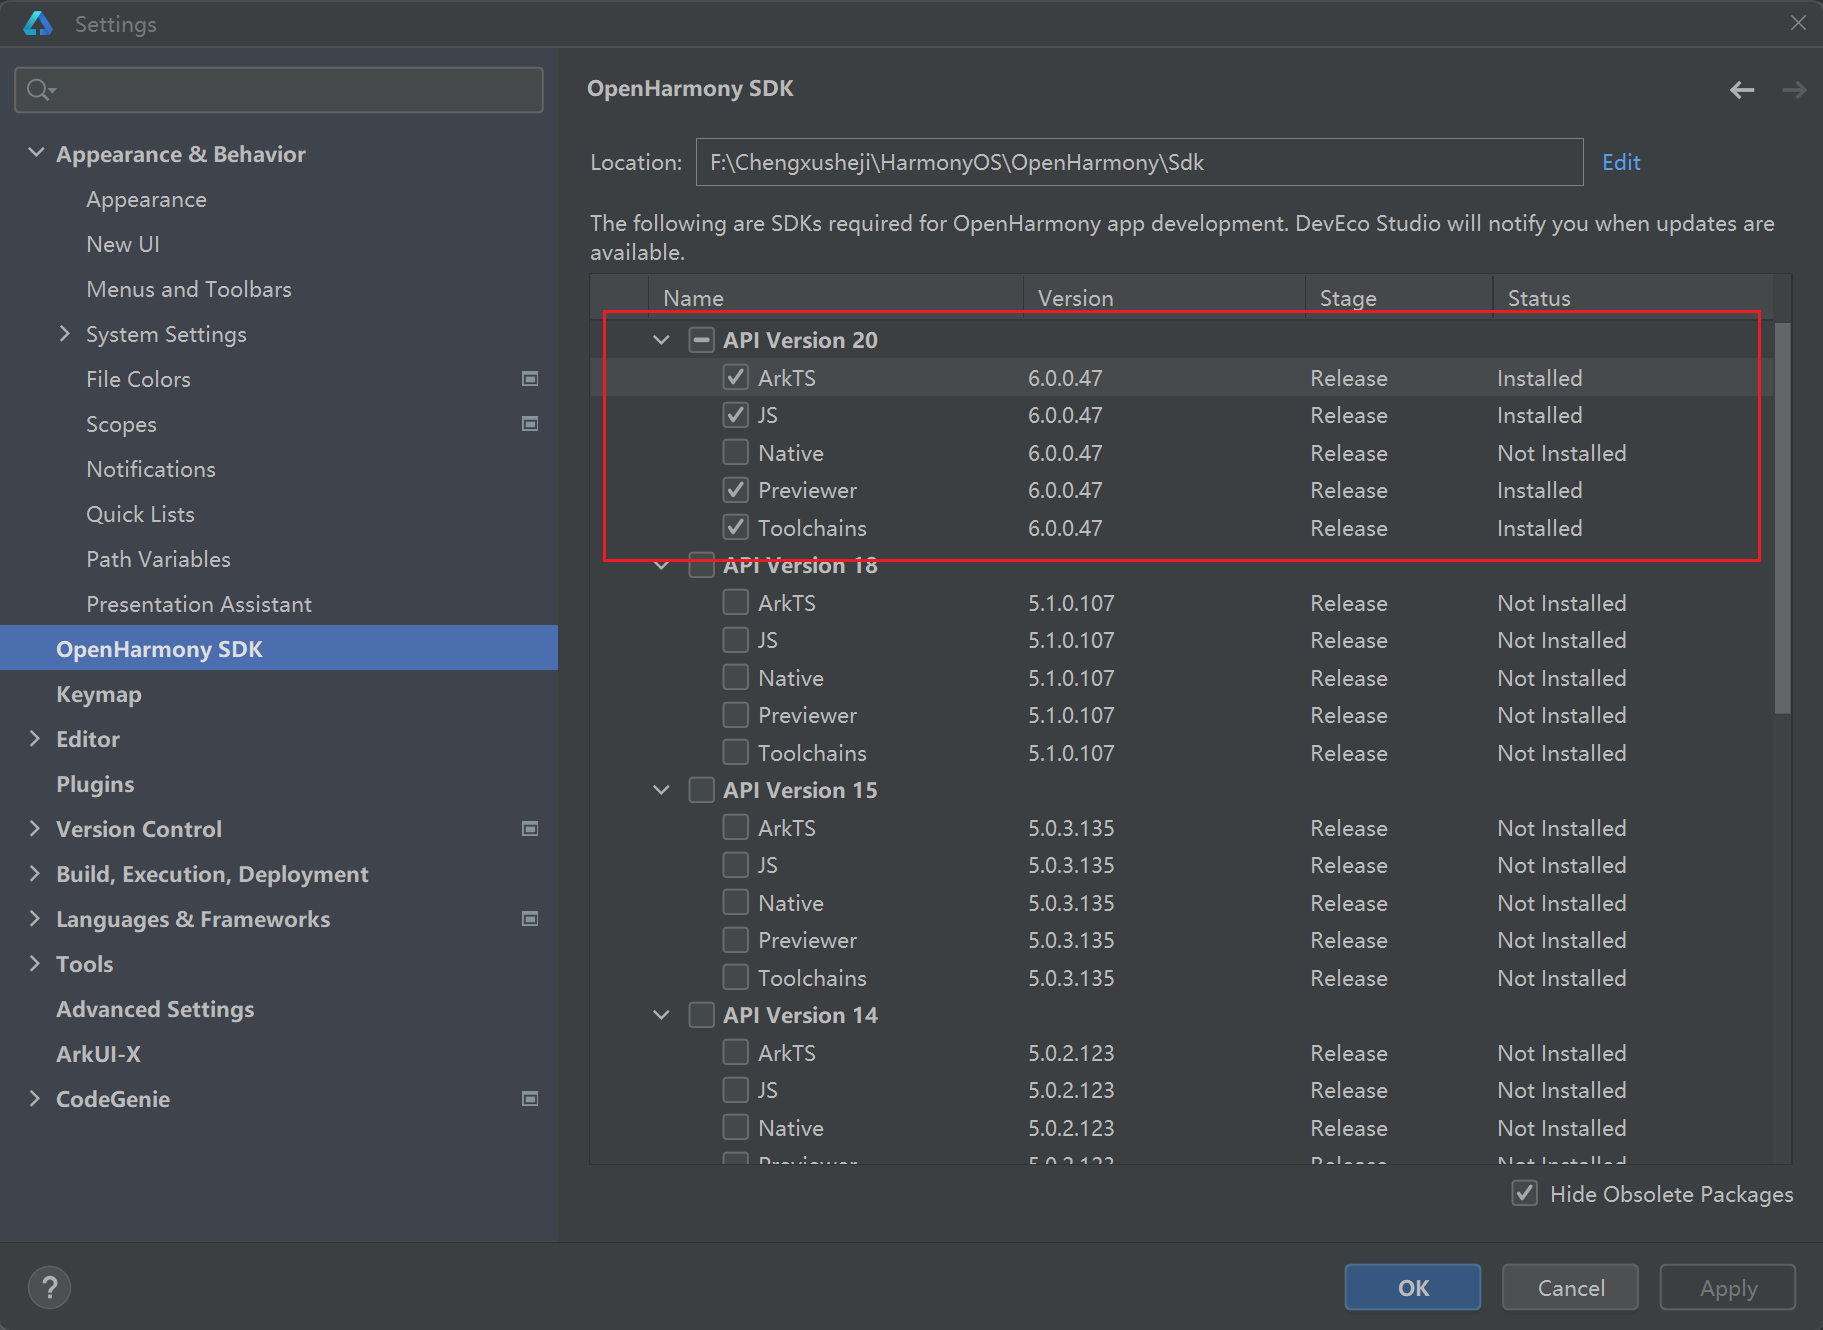Expand the Version Control section
The width and height of the screenshot is (1823, 1330).
[x=35, y=828]
